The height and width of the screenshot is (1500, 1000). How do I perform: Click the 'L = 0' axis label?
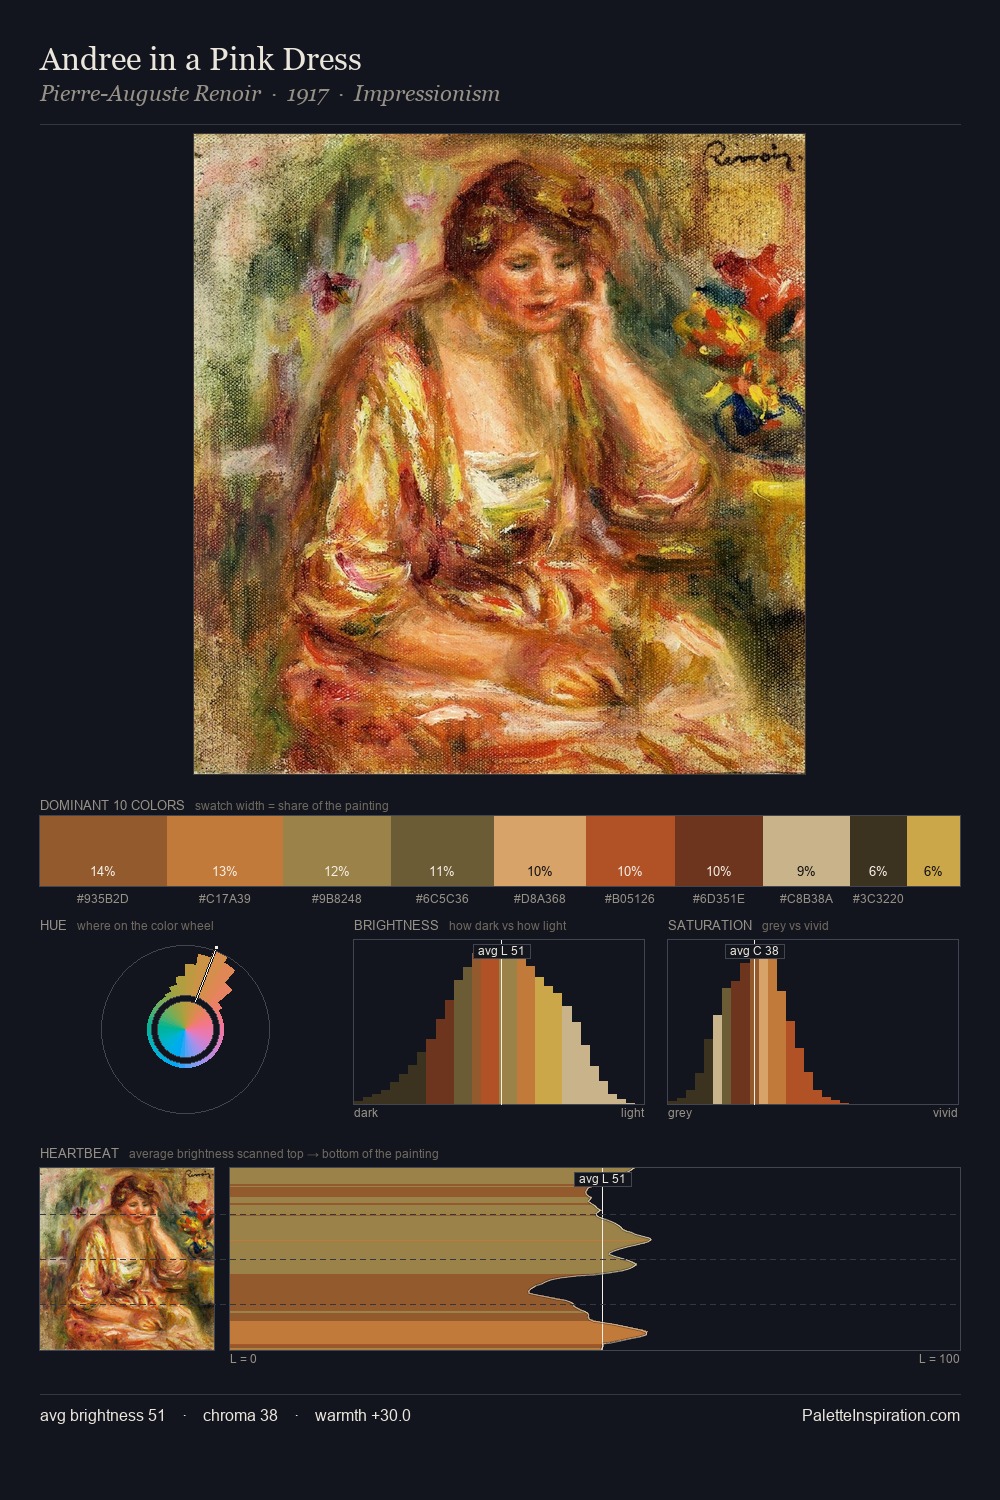point(243,1359)
